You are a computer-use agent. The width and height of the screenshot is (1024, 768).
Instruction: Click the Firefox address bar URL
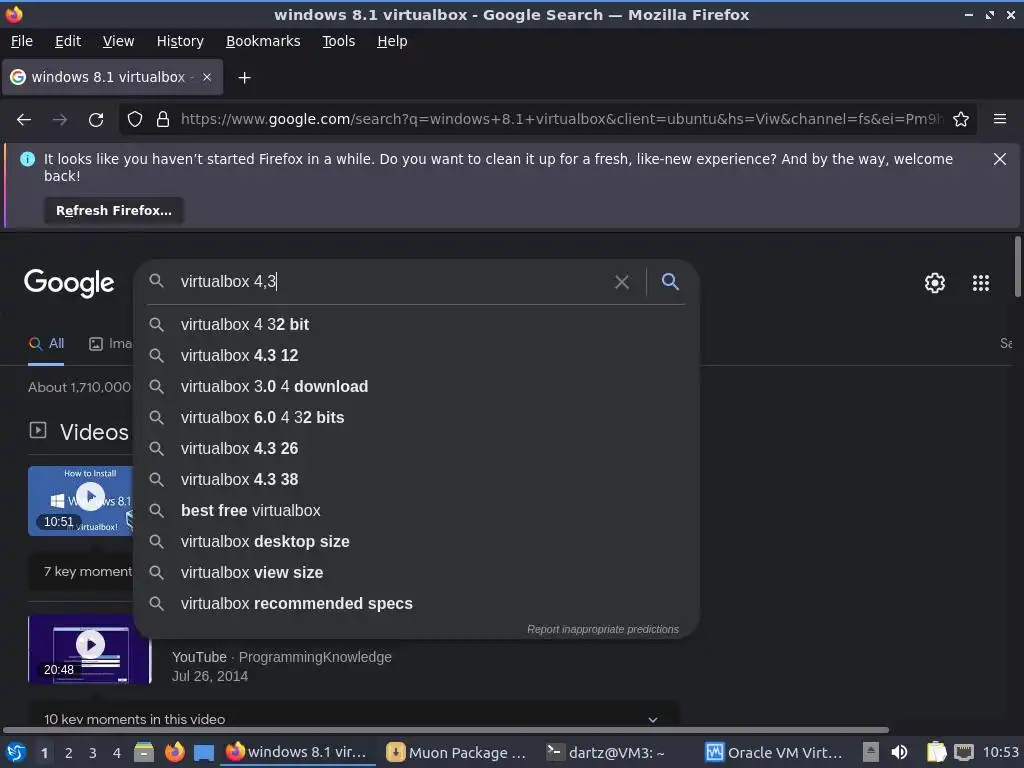click(562, 120)
